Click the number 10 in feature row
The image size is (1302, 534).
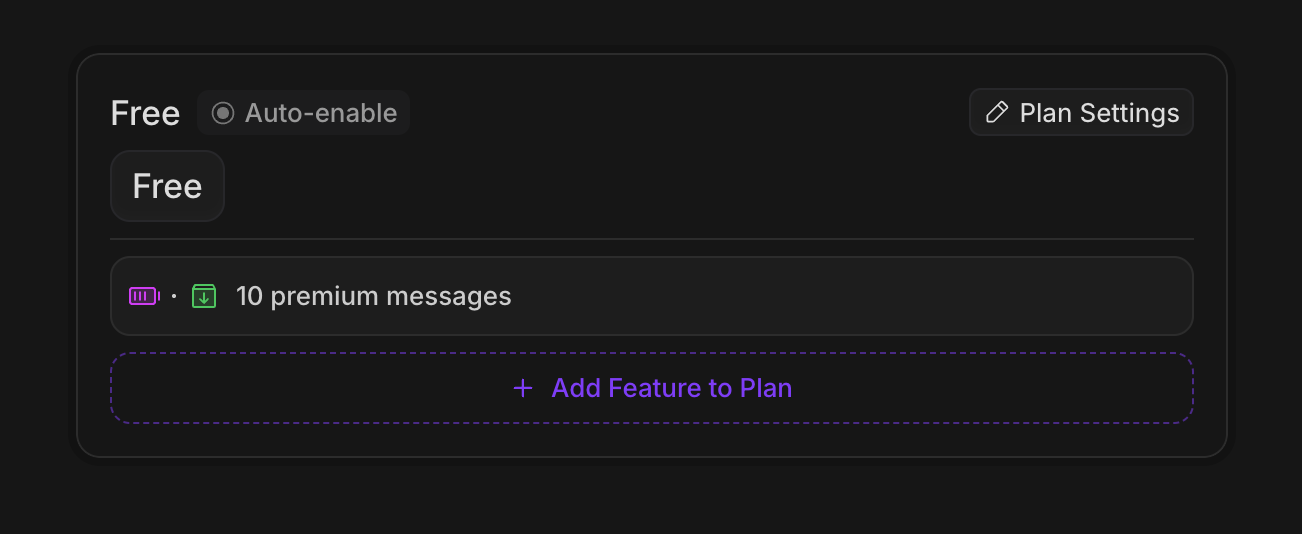pos(249,296)
